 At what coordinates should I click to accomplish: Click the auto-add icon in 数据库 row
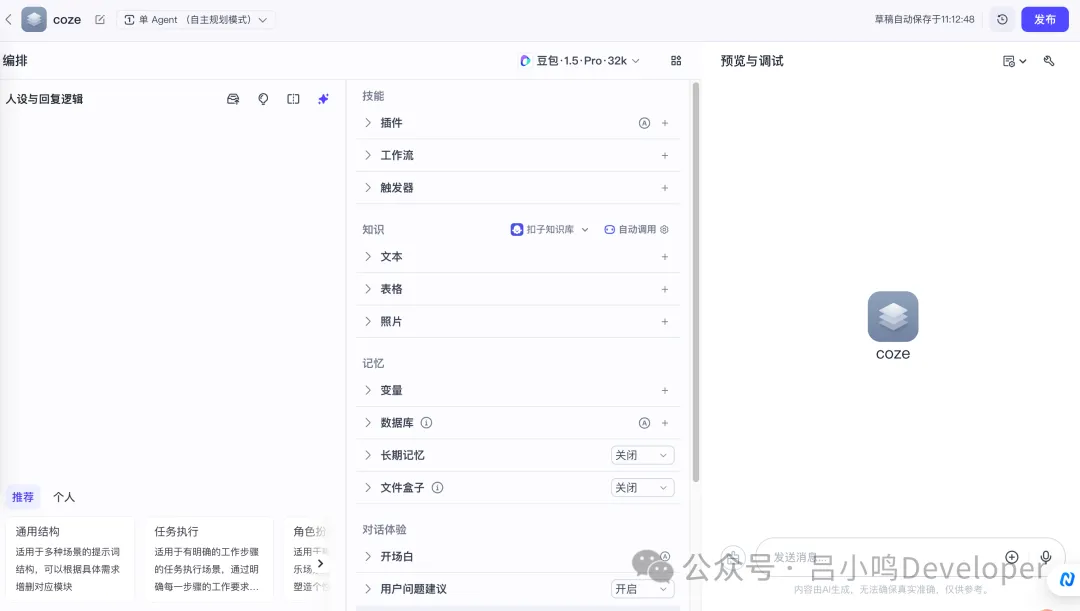[x=644, y=423]
